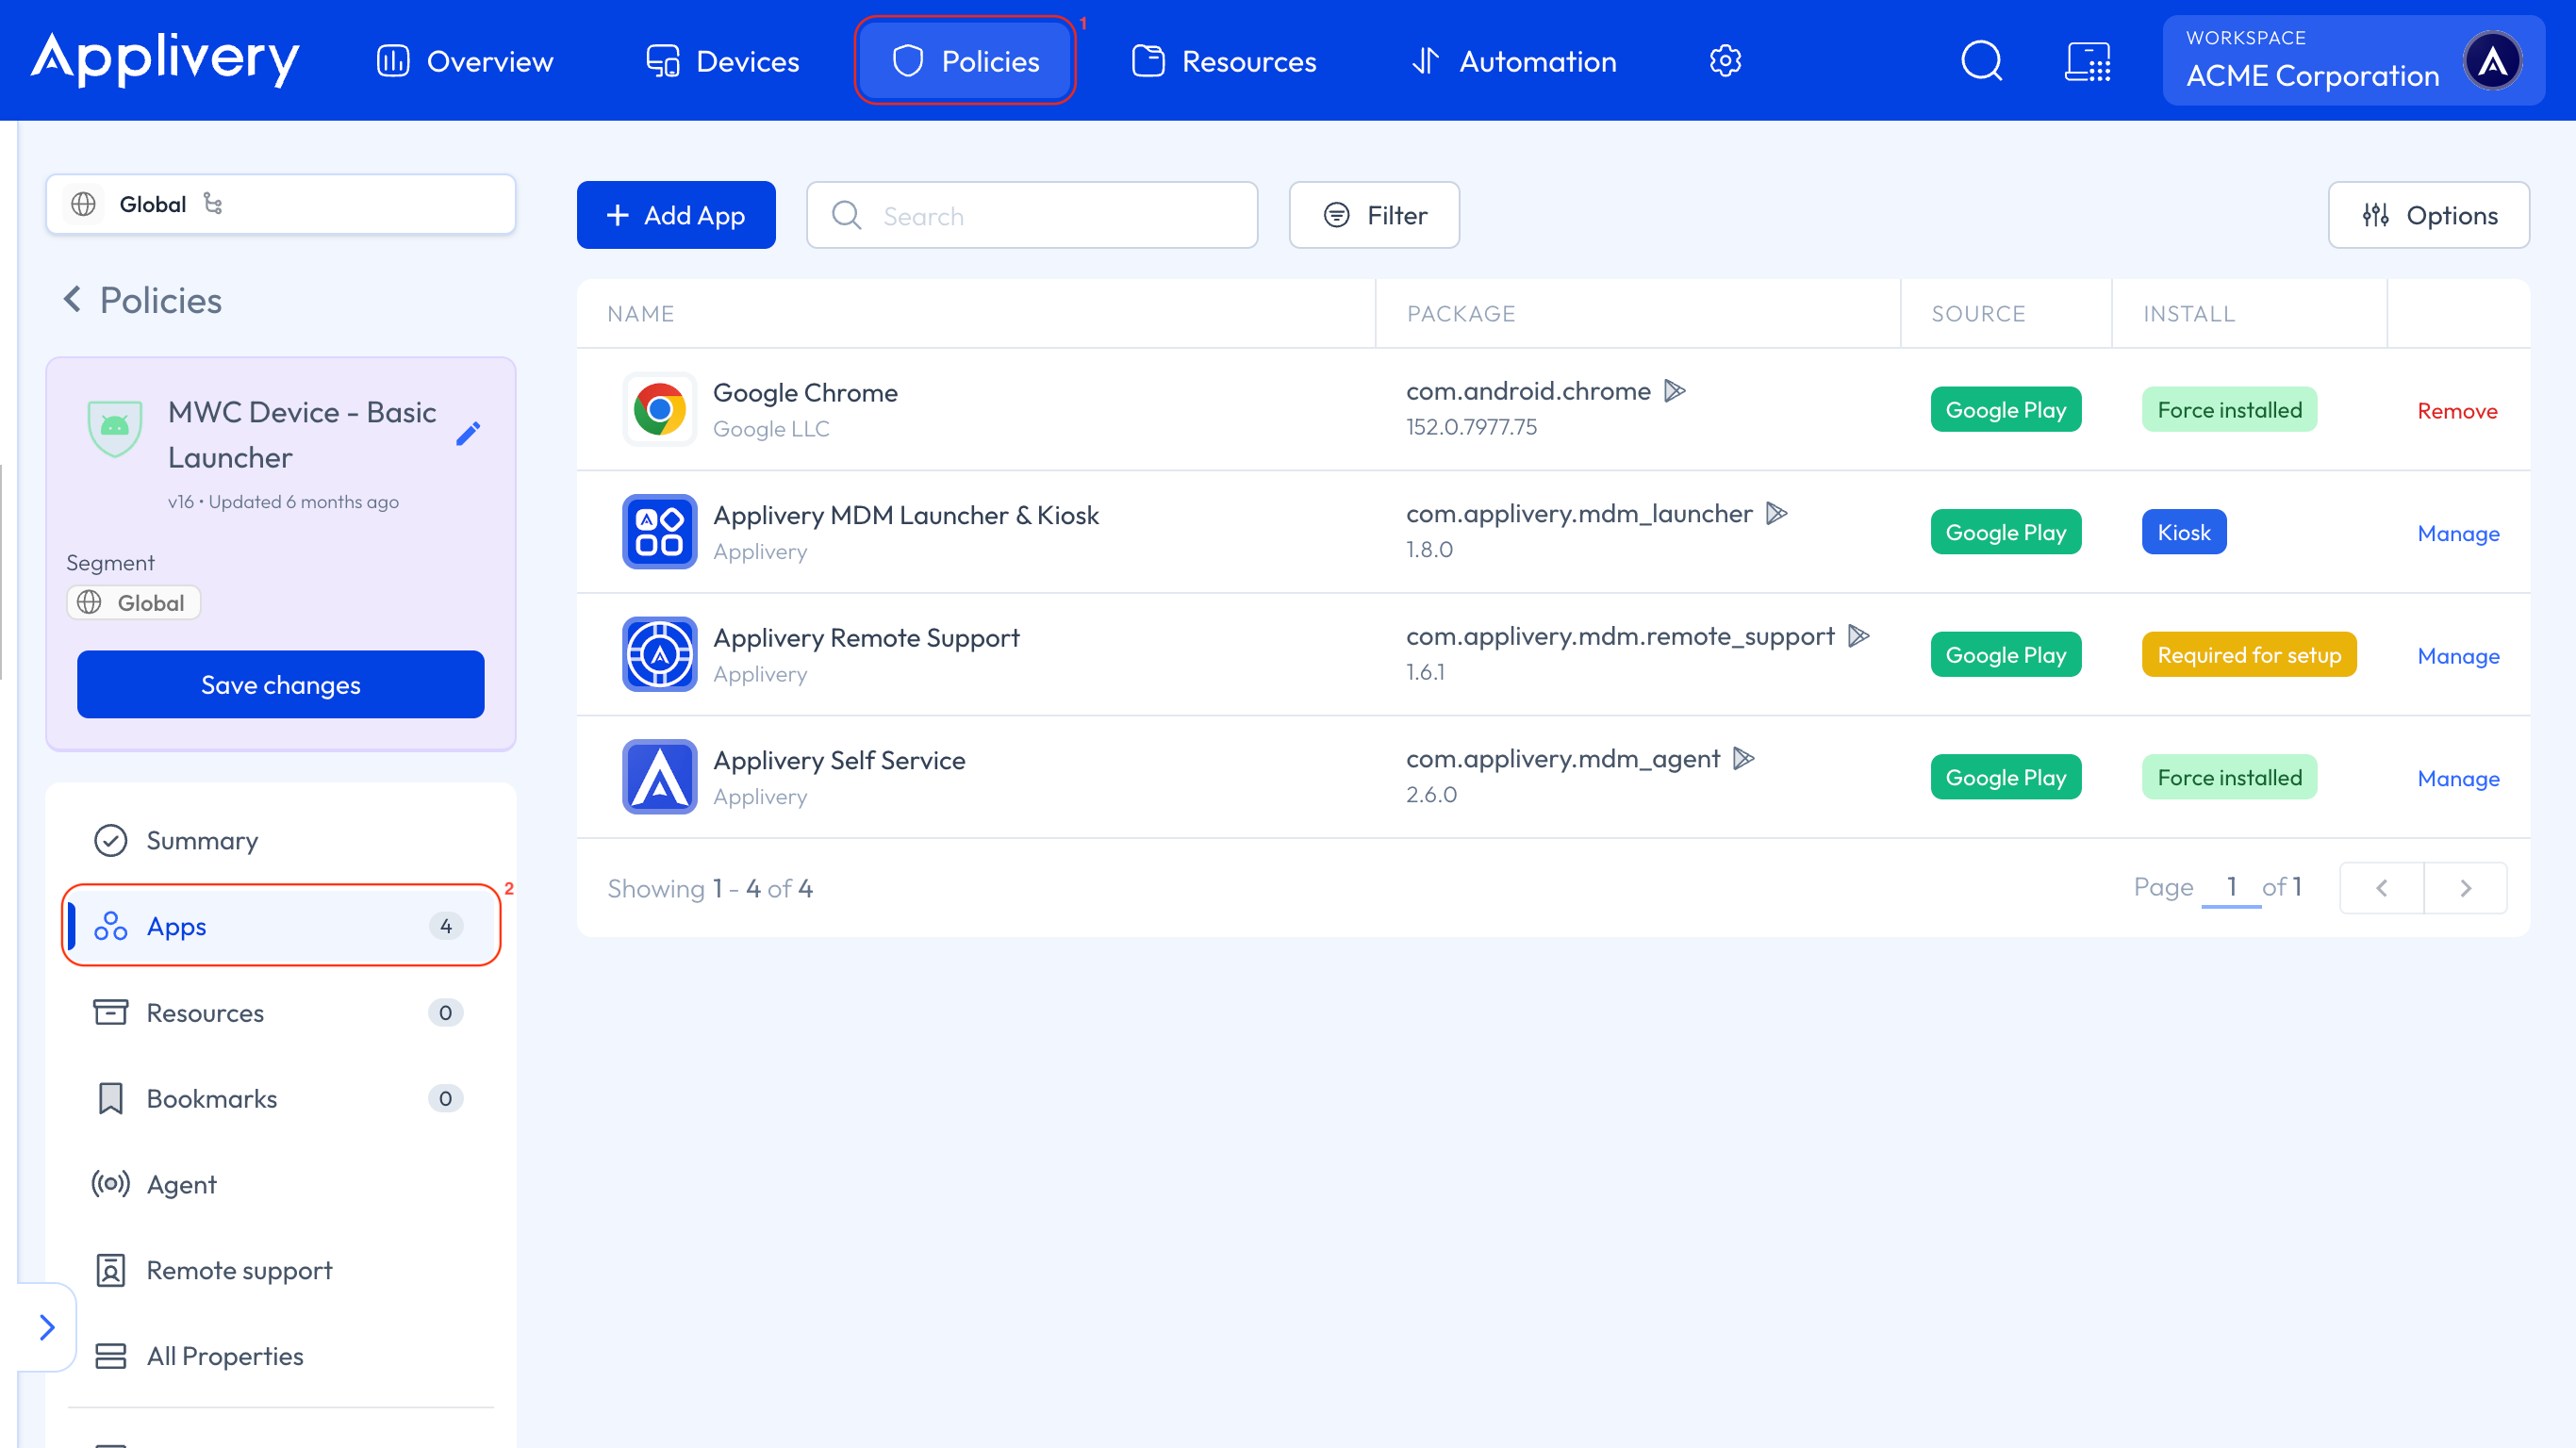
Task: Click the Applivery MDM Launcher & Kiosk icon
Action: [x=659, y=532]
